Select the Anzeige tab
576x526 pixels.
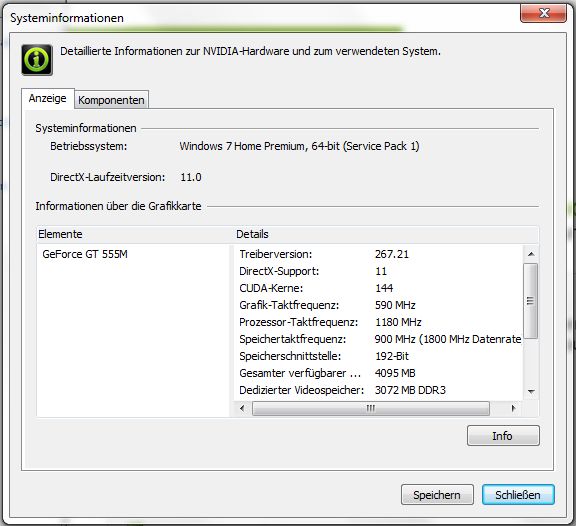[48, 98]
